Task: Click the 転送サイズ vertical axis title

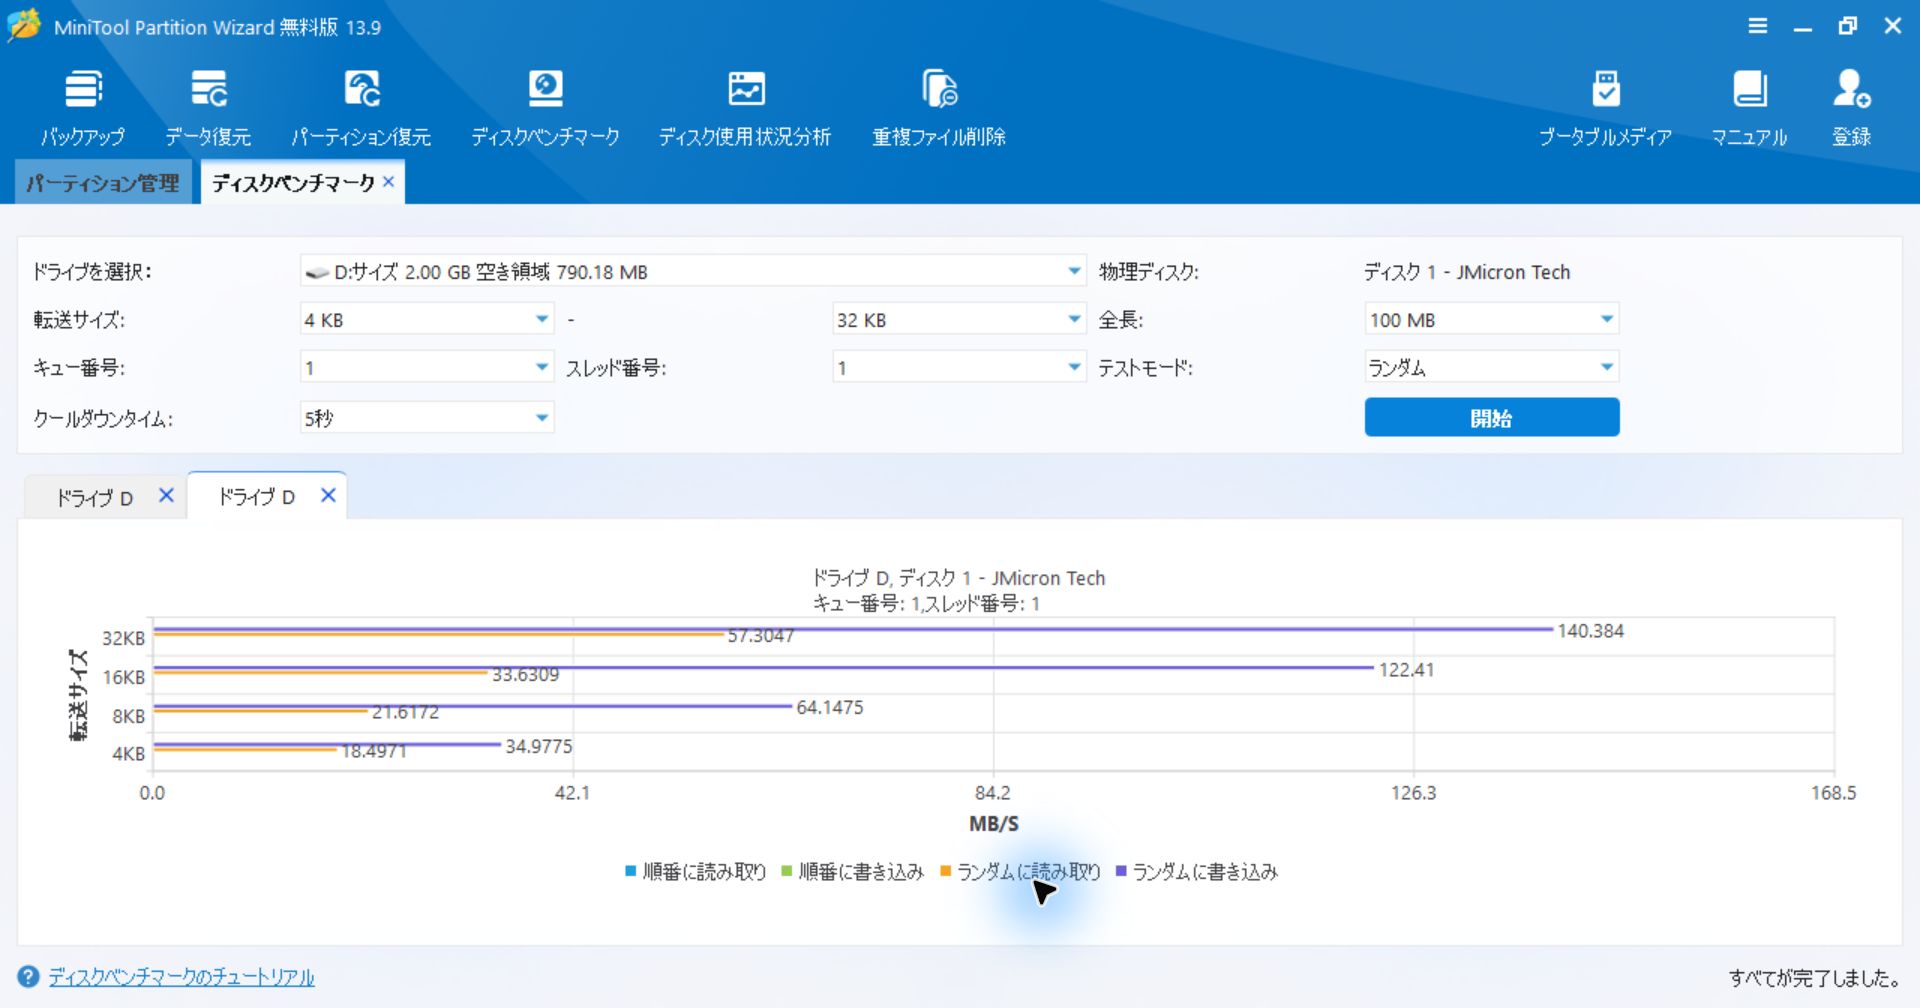Action: 78,695
